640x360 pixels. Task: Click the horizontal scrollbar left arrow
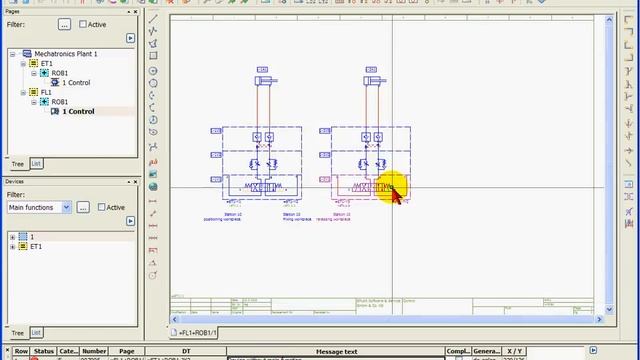(x=175, y=319)
